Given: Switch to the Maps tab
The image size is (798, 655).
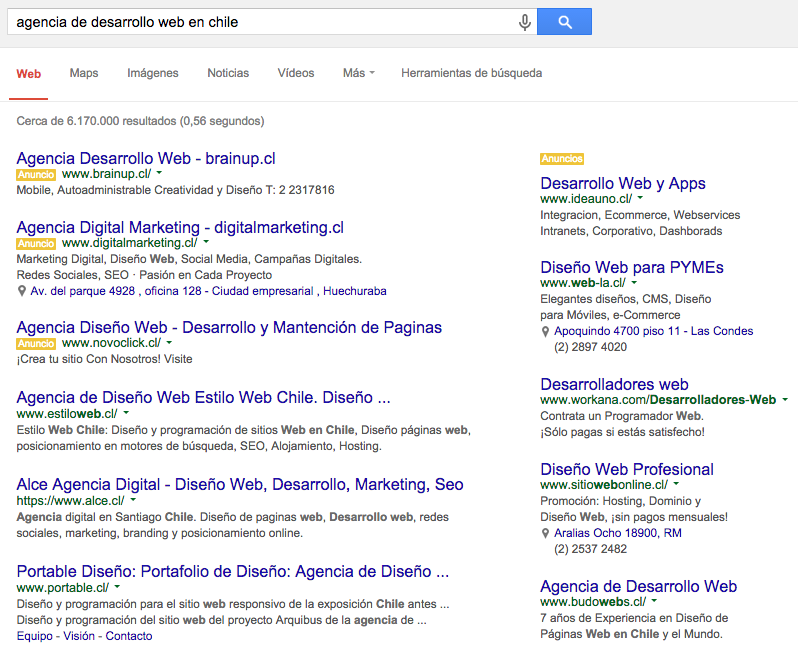Looking at the screenshot, I should coord(84,73).
